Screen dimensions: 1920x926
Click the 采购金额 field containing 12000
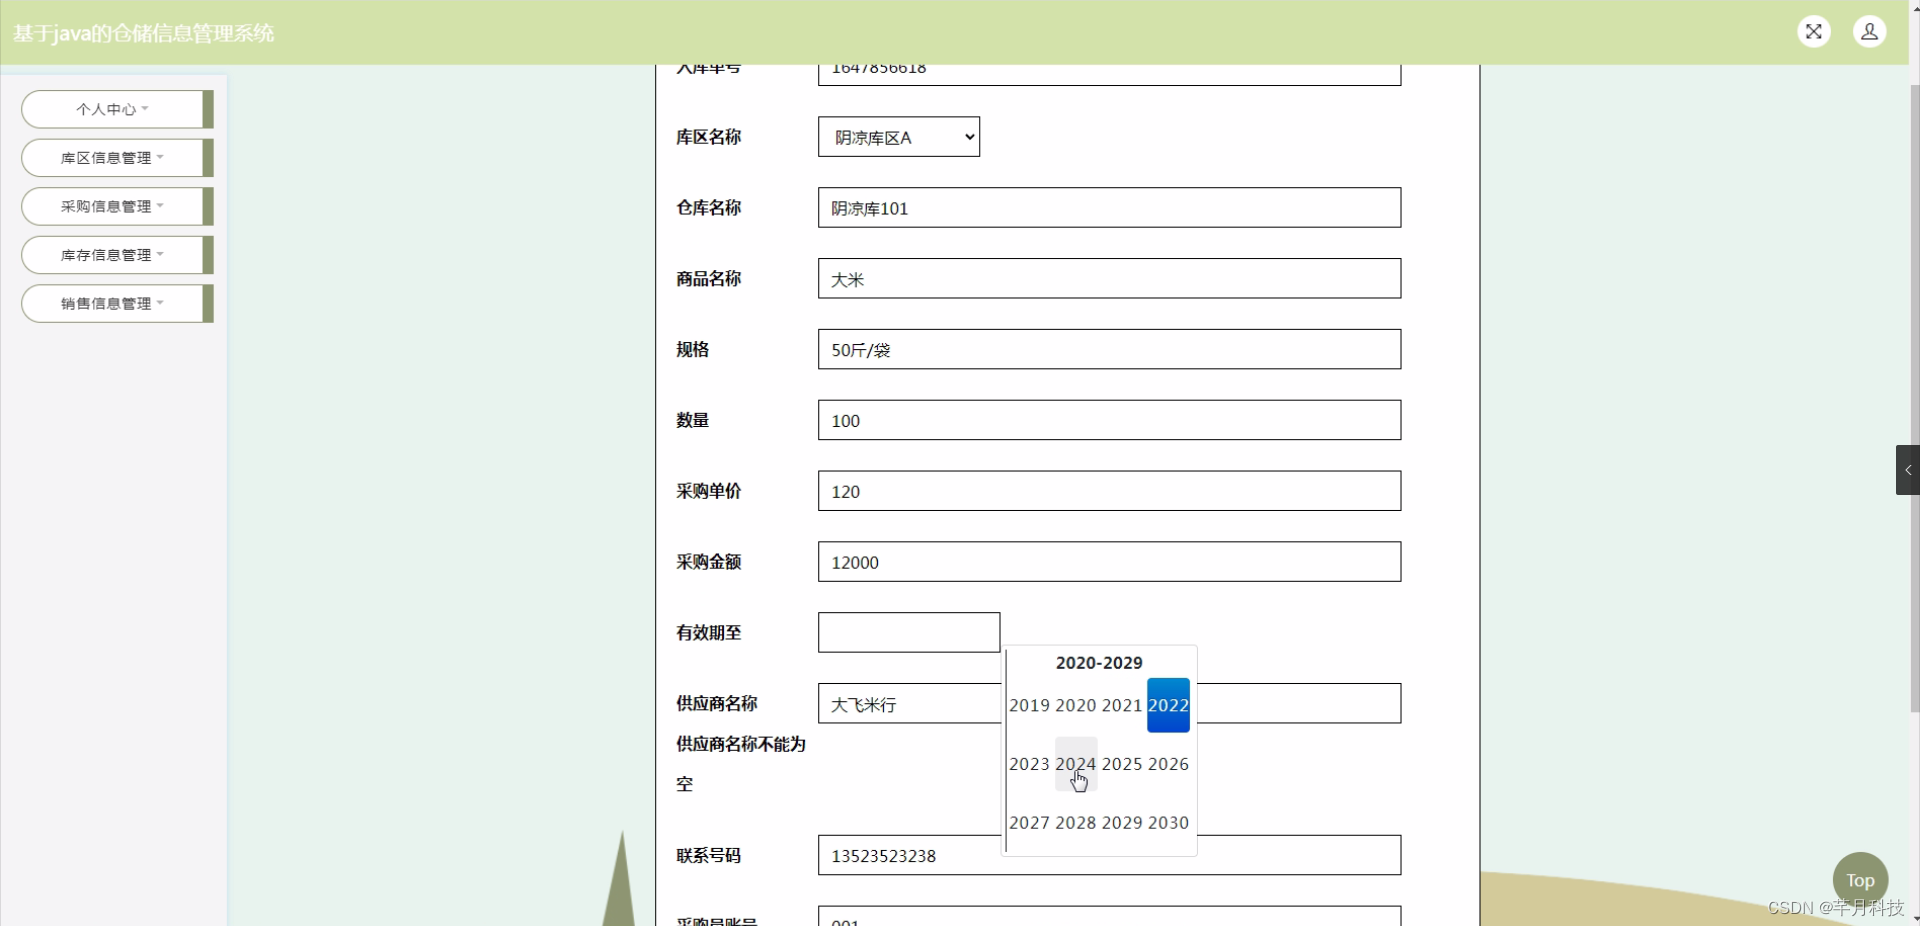[x=1108, y=562]
